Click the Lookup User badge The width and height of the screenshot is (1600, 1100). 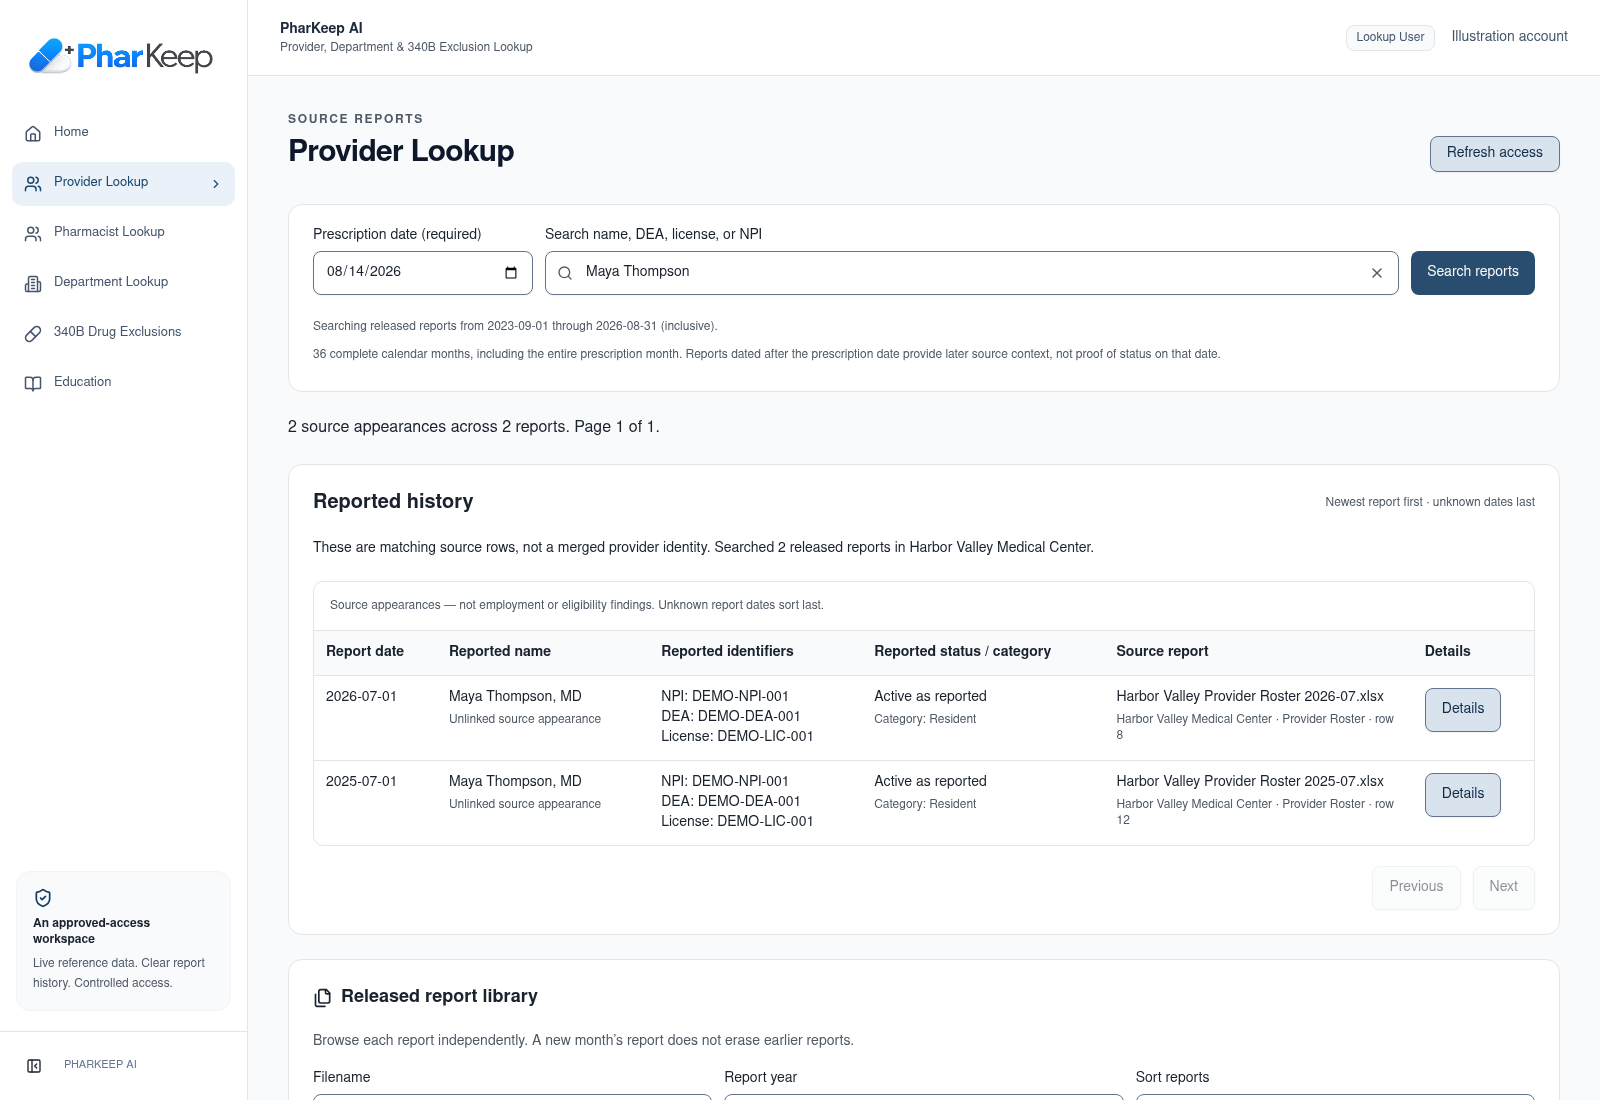click(1390, 37)
